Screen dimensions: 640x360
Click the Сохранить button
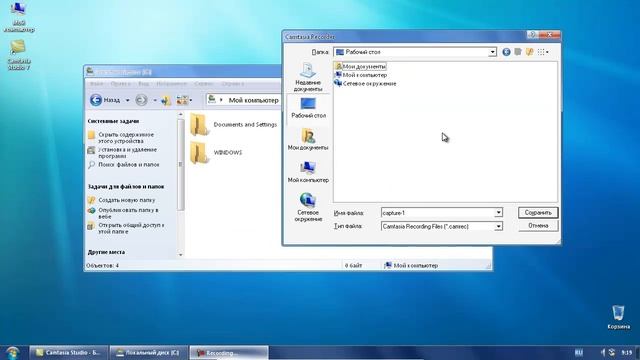click(x=538, y=213)
